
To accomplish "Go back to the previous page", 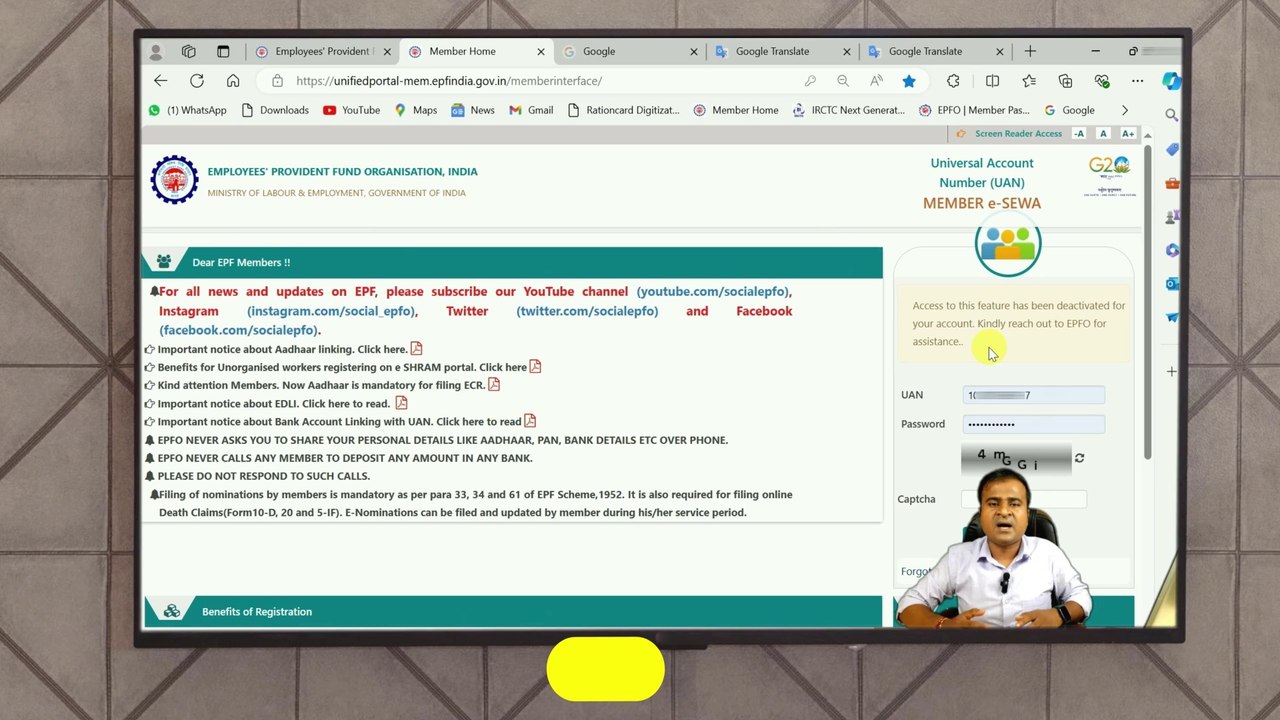I will [161, 81].
